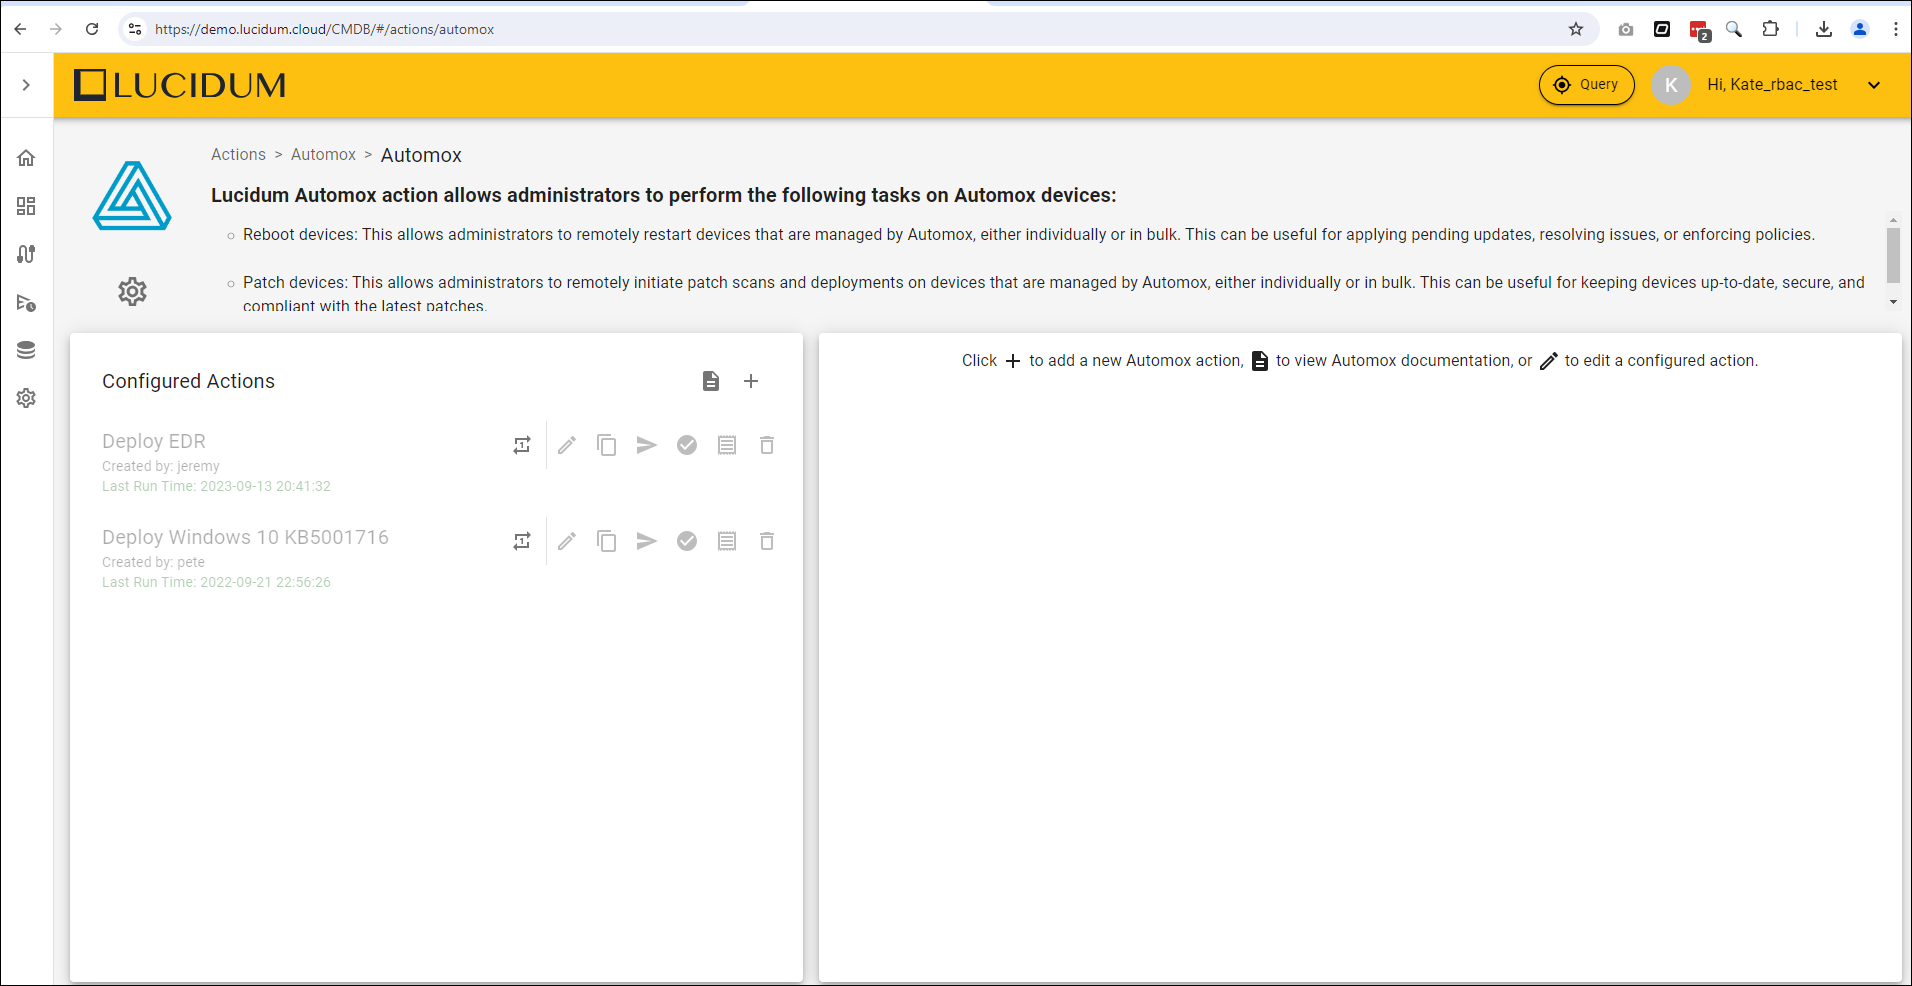Reload the page in the browser
The height and width of the screenshot is (986, 1912).
tap(92, 29)
